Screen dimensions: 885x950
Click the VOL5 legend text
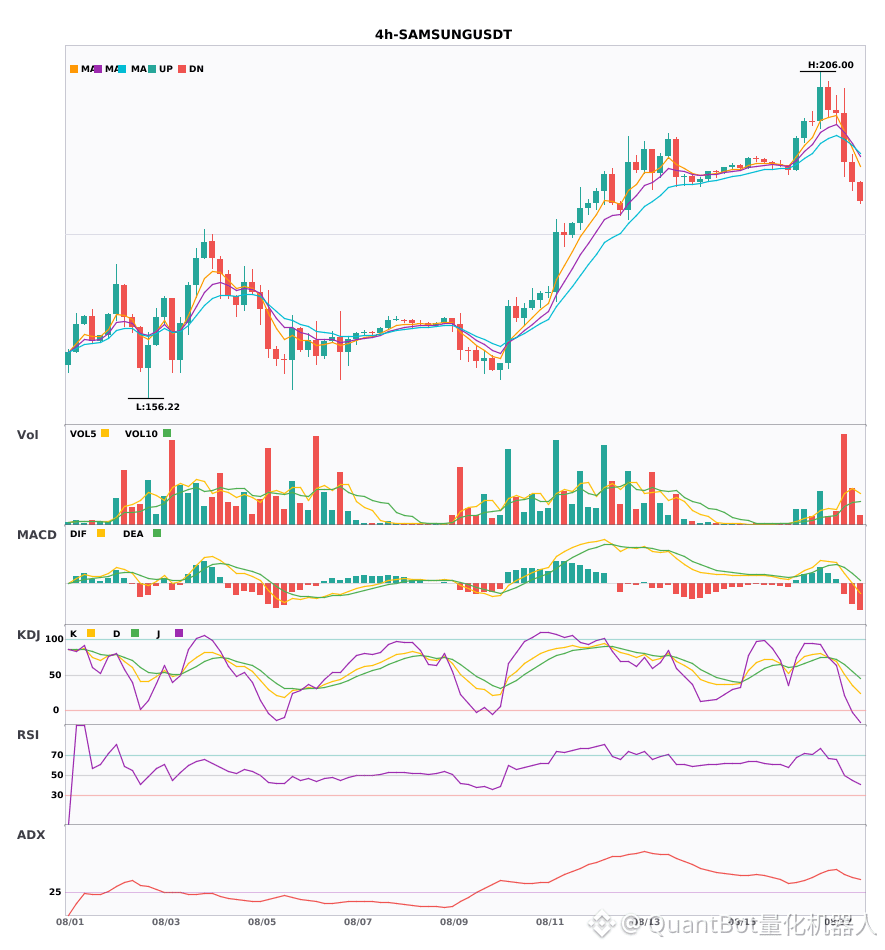83,434
